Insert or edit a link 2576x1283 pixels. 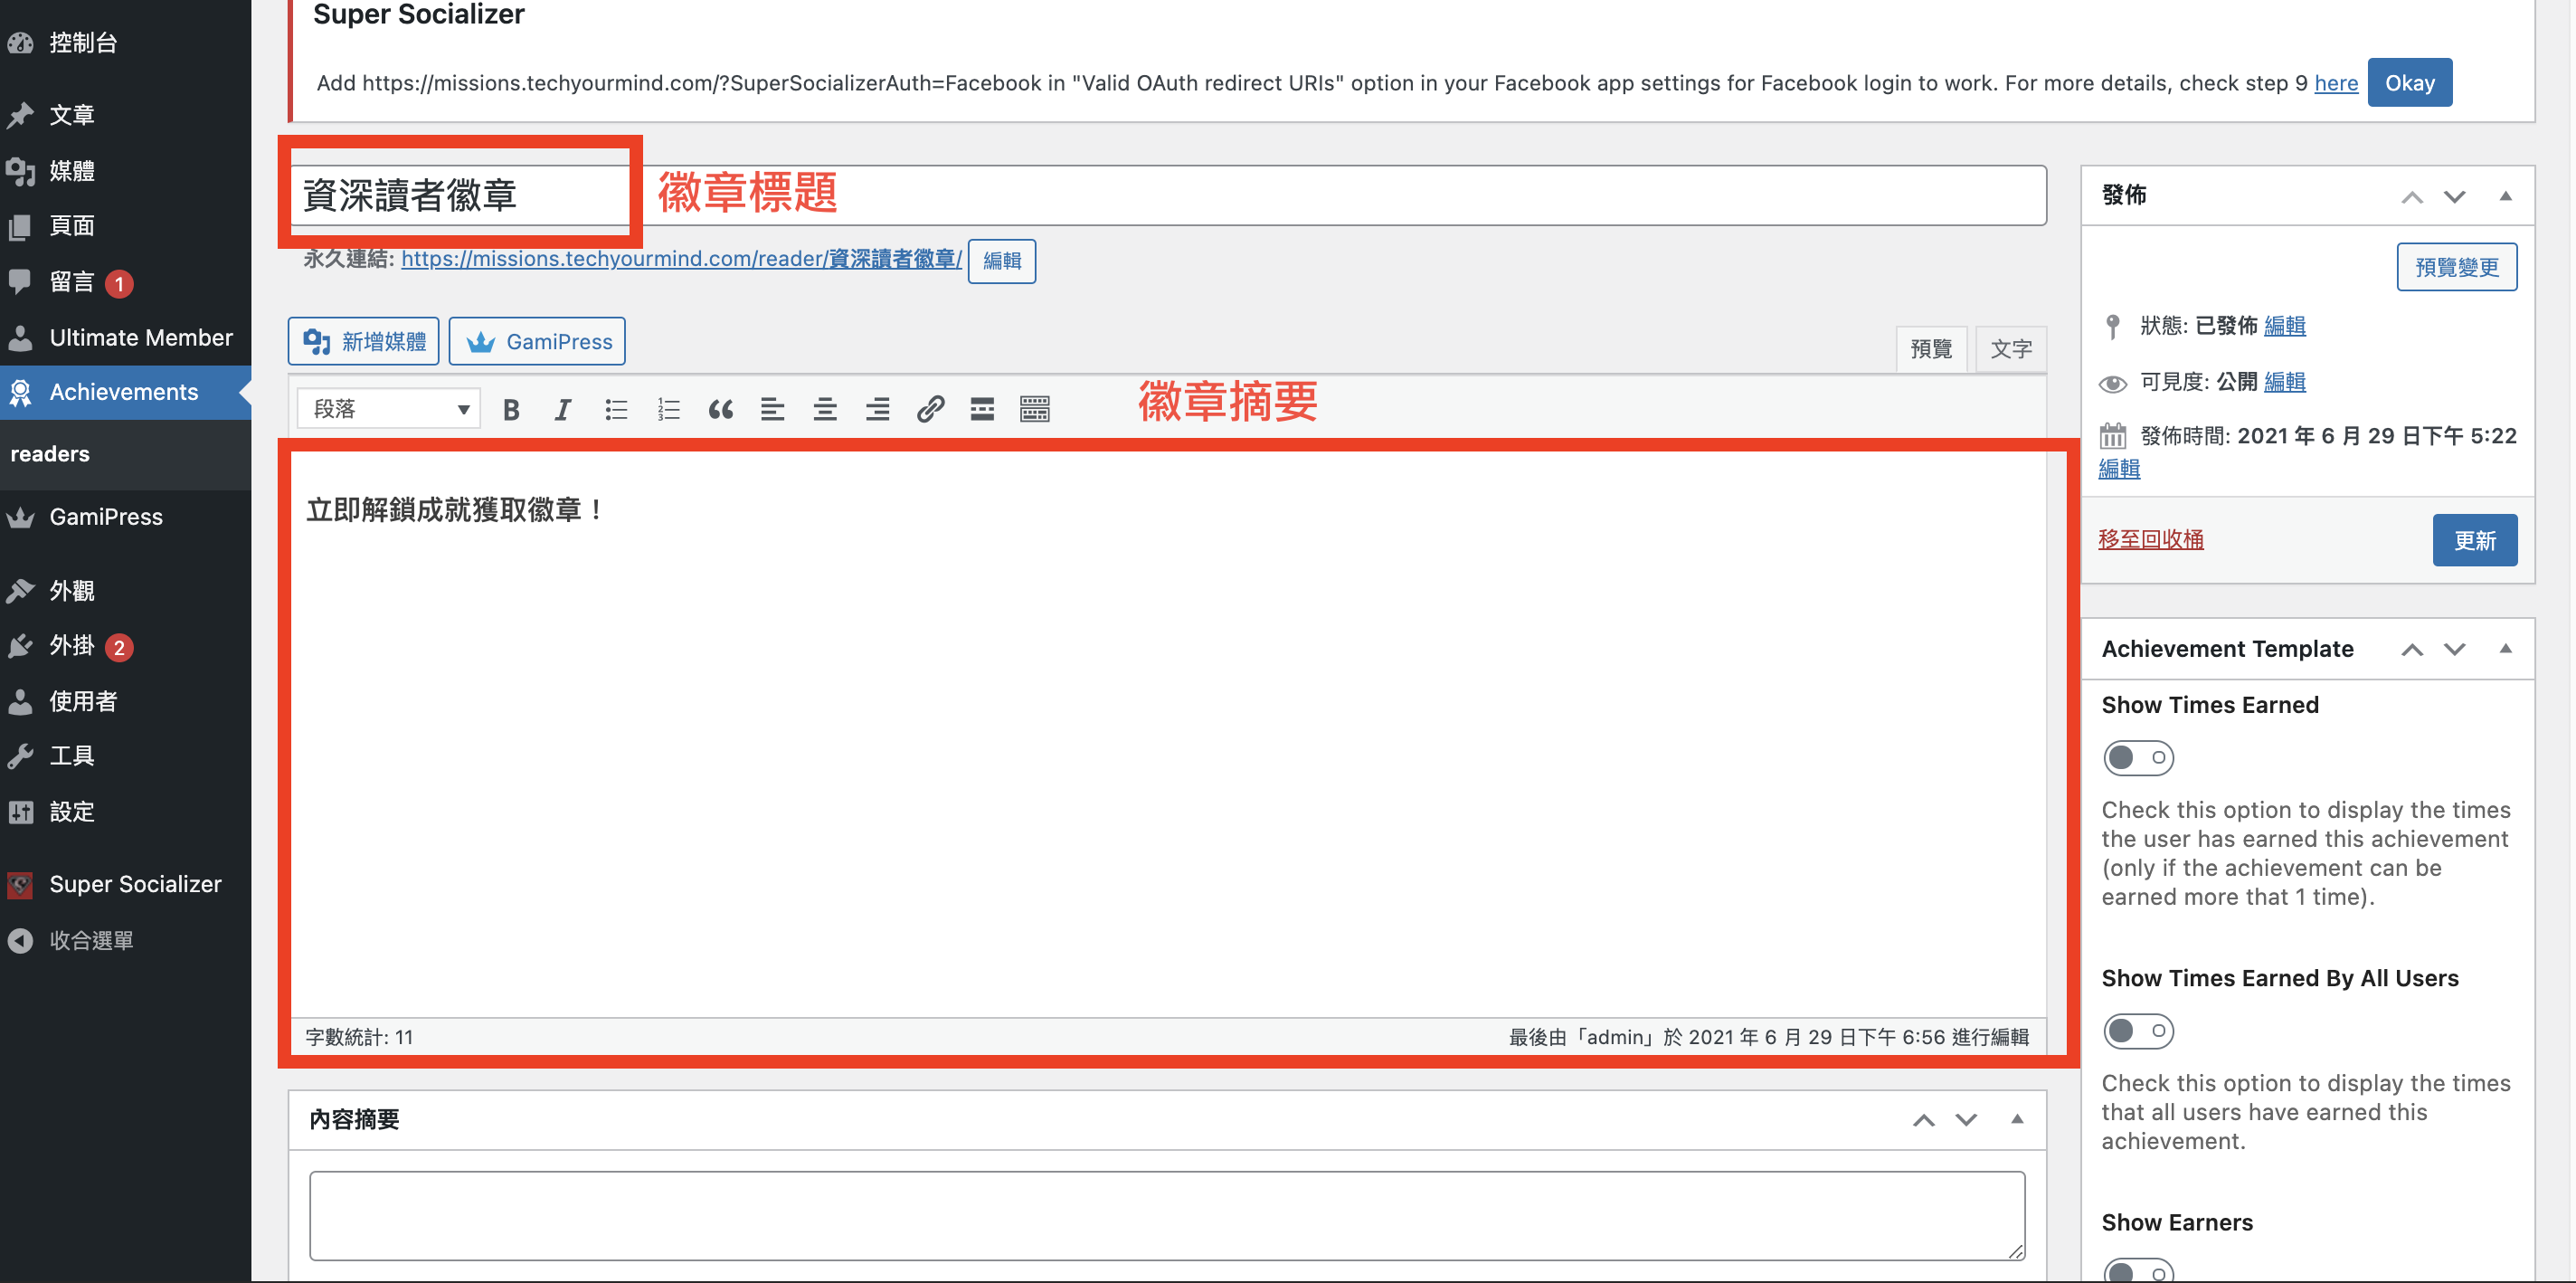[x=930, y=409]
